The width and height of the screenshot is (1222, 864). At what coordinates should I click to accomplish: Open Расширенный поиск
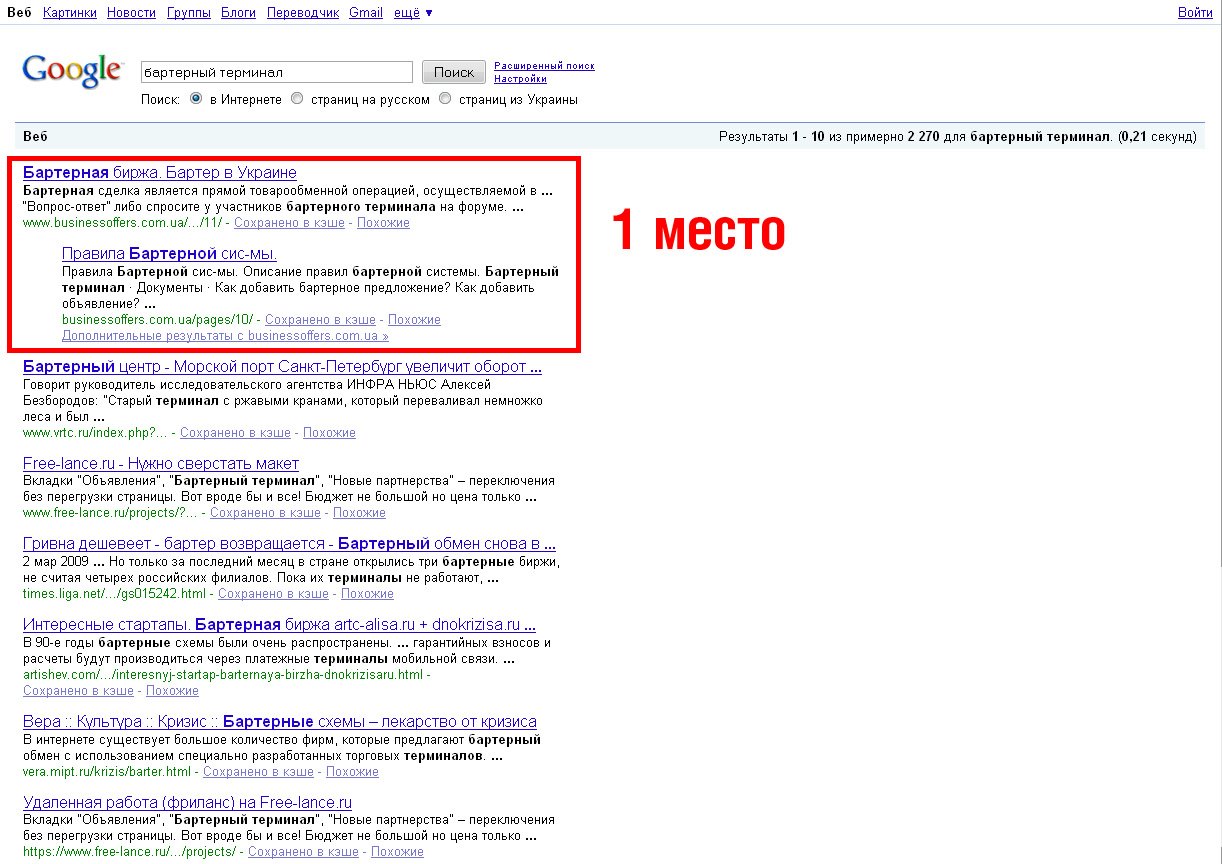pos(543,64)
